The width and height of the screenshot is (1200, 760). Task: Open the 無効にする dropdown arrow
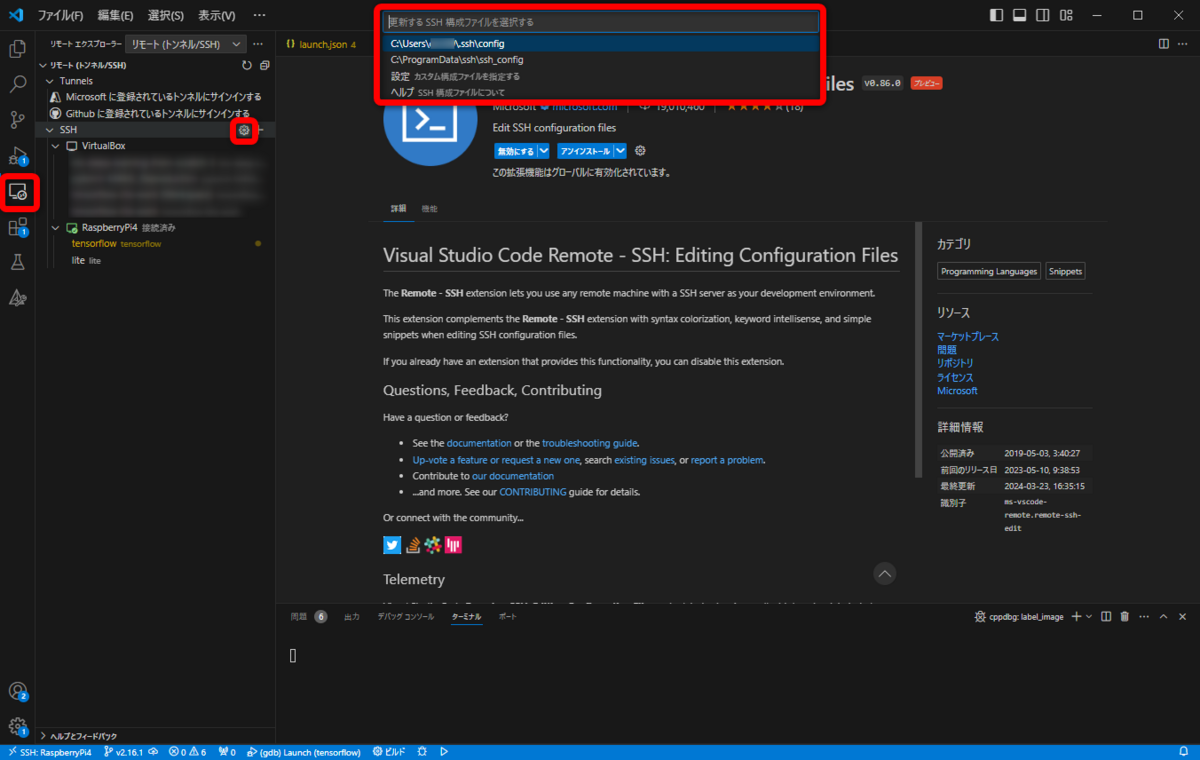coord(544,151)
